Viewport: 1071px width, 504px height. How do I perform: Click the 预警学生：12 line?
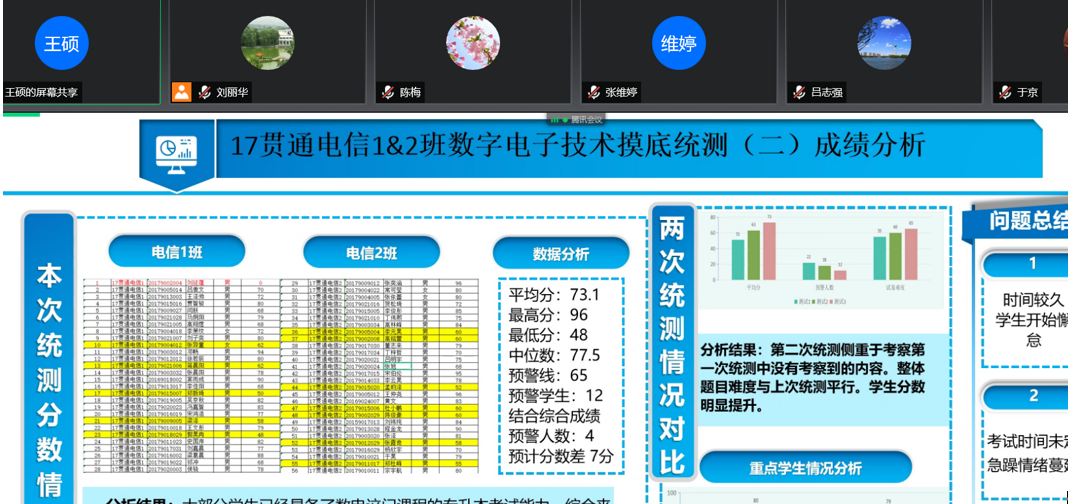557,395
